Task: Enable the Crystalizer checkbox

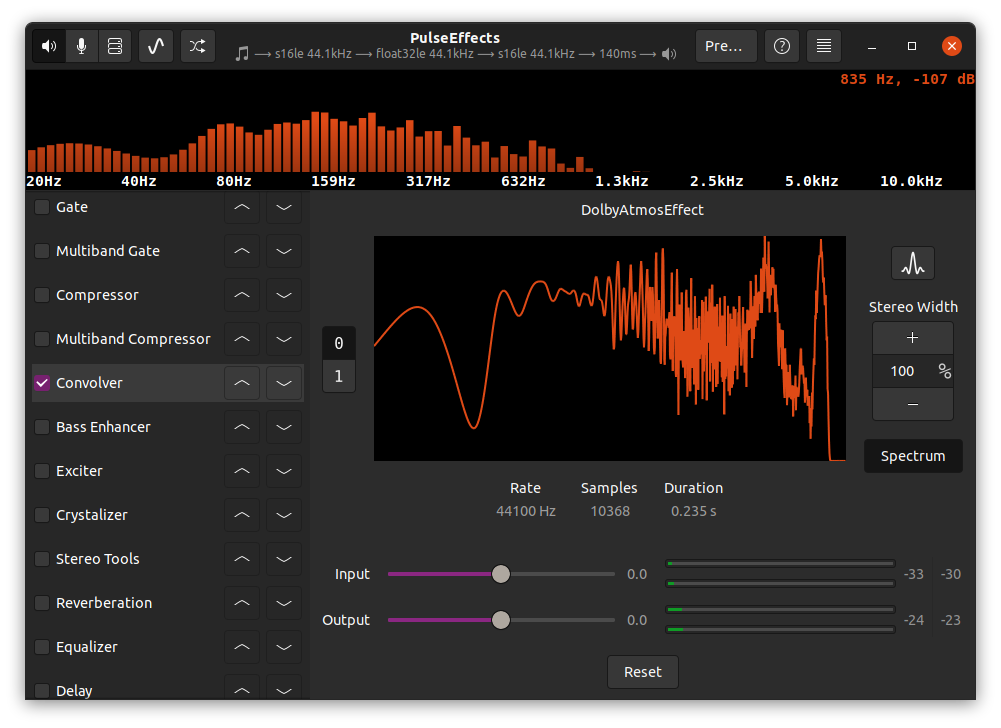Action: coord(42,515)
